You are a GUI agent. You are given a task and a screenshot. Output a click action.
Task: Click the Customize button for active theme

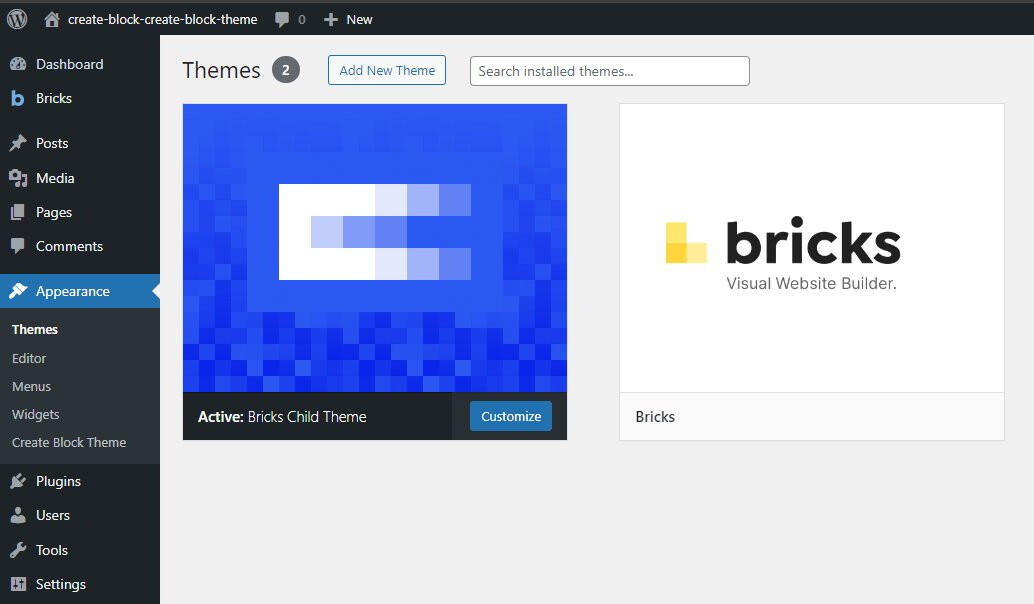(511, 416)
